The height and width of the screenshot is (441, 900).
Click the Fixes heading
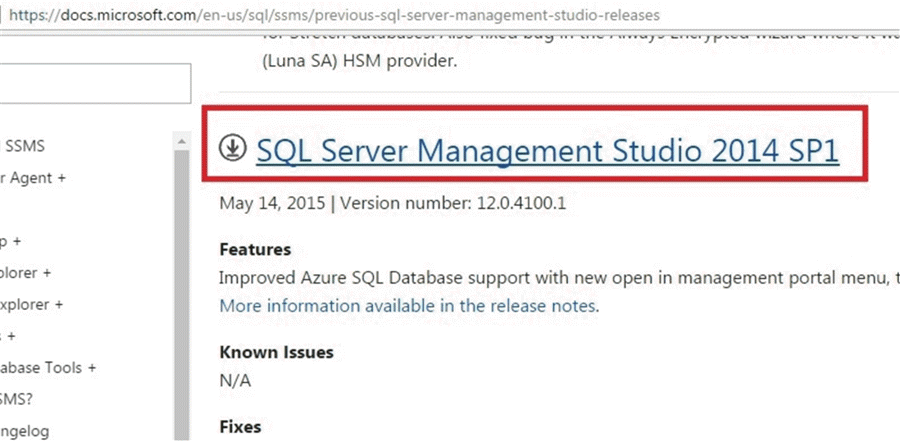(x=240, y=427)
